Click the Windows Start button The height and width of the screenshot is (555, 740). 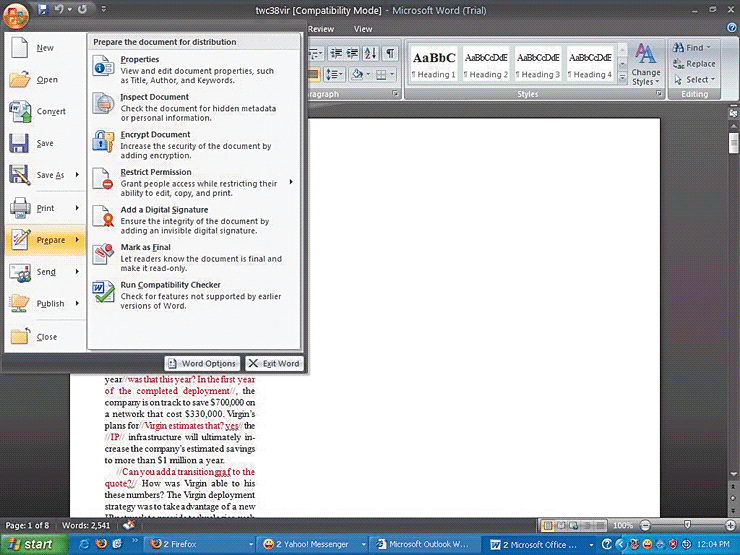point(33,544)
